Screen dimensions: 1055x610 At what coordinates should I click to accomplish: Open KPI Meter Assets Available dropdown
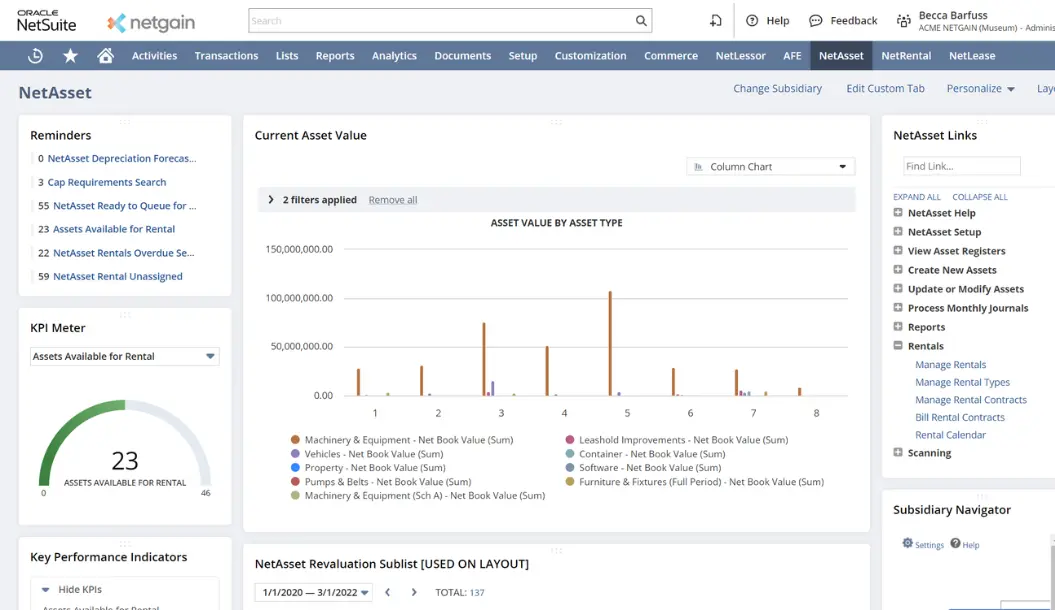tap(124, 356)
